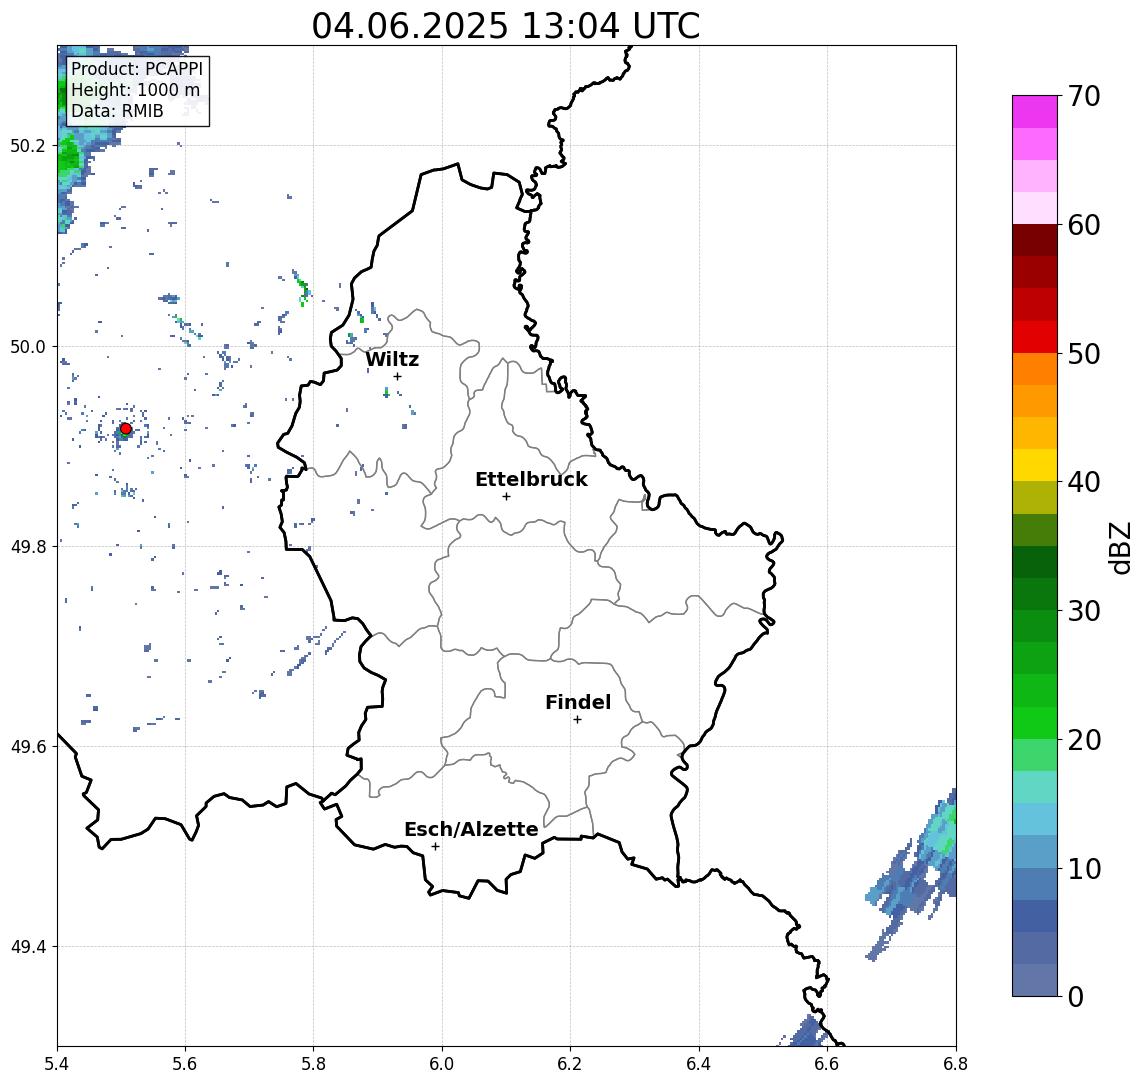Click the Wiltz label
1145x1084 pixels.
392,359
